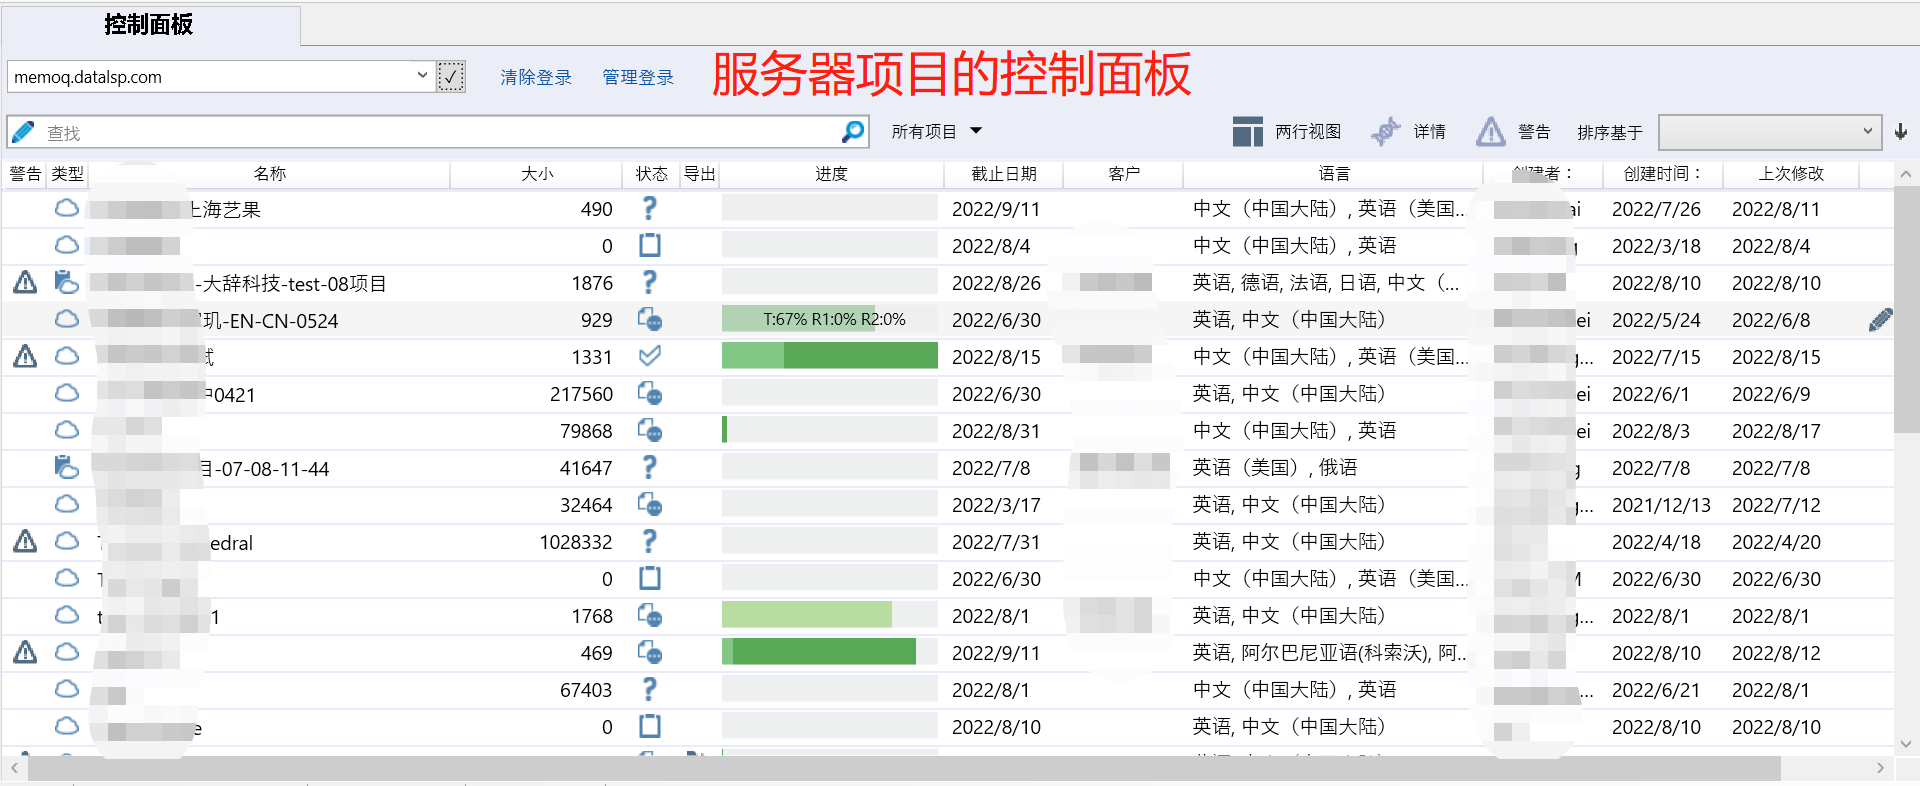Click question mark status of size 41647 row

(649, 467)
